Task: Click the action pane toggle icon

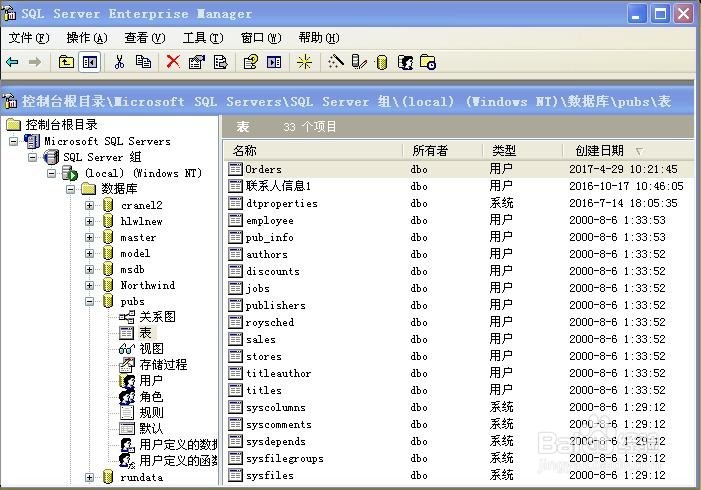Action: (x=274, y=62)
